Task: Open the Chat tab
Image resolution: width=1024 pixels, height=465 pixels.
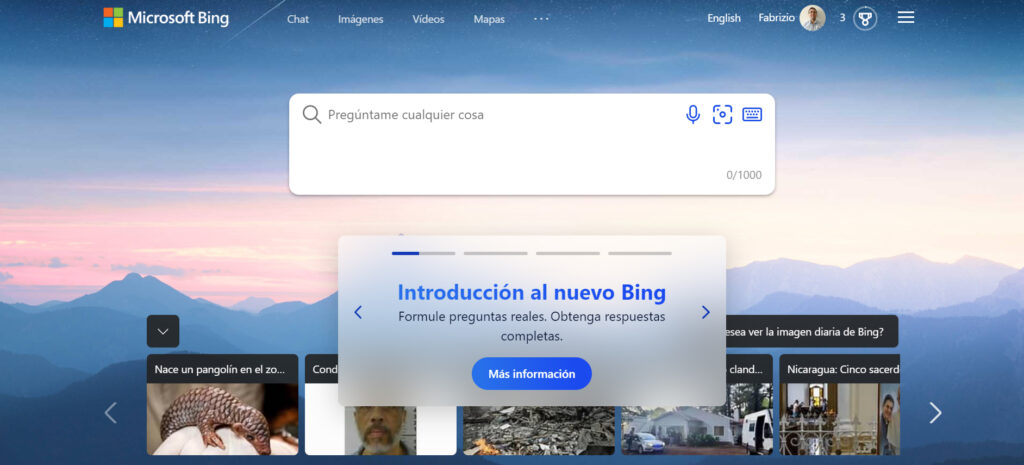Action: (298, 19)
